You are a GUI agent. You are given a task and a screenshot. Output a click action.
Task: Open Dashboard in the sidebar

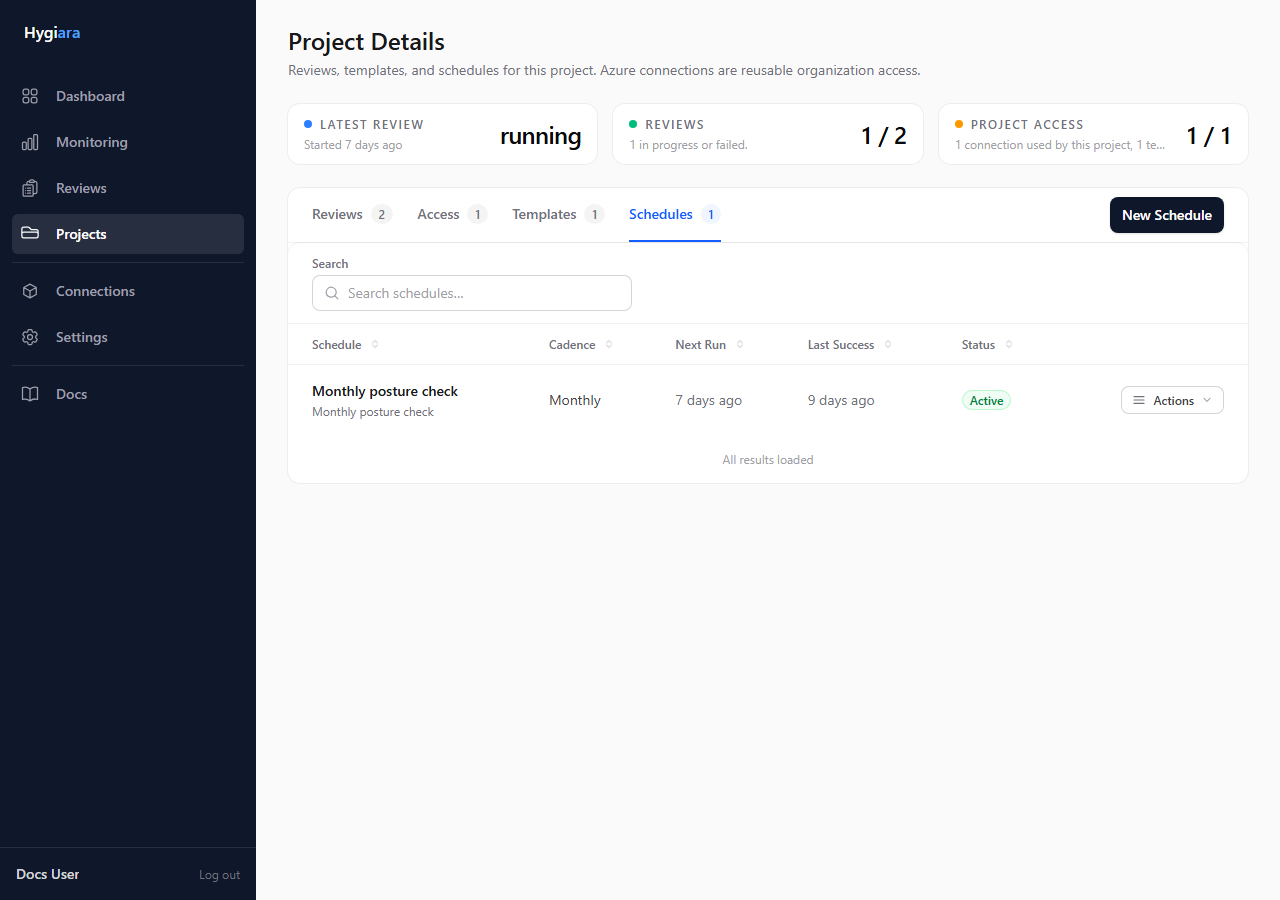128,96
